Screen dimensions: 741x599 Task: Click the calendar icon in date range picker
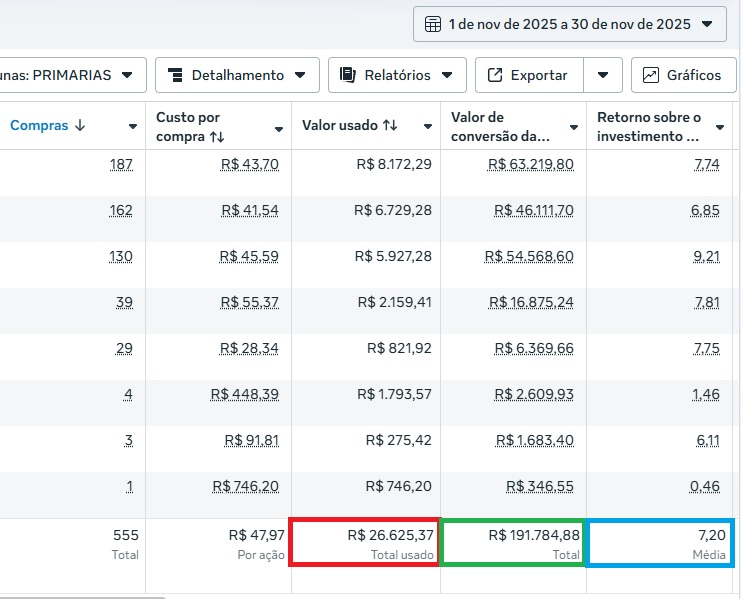pos(433,24)
